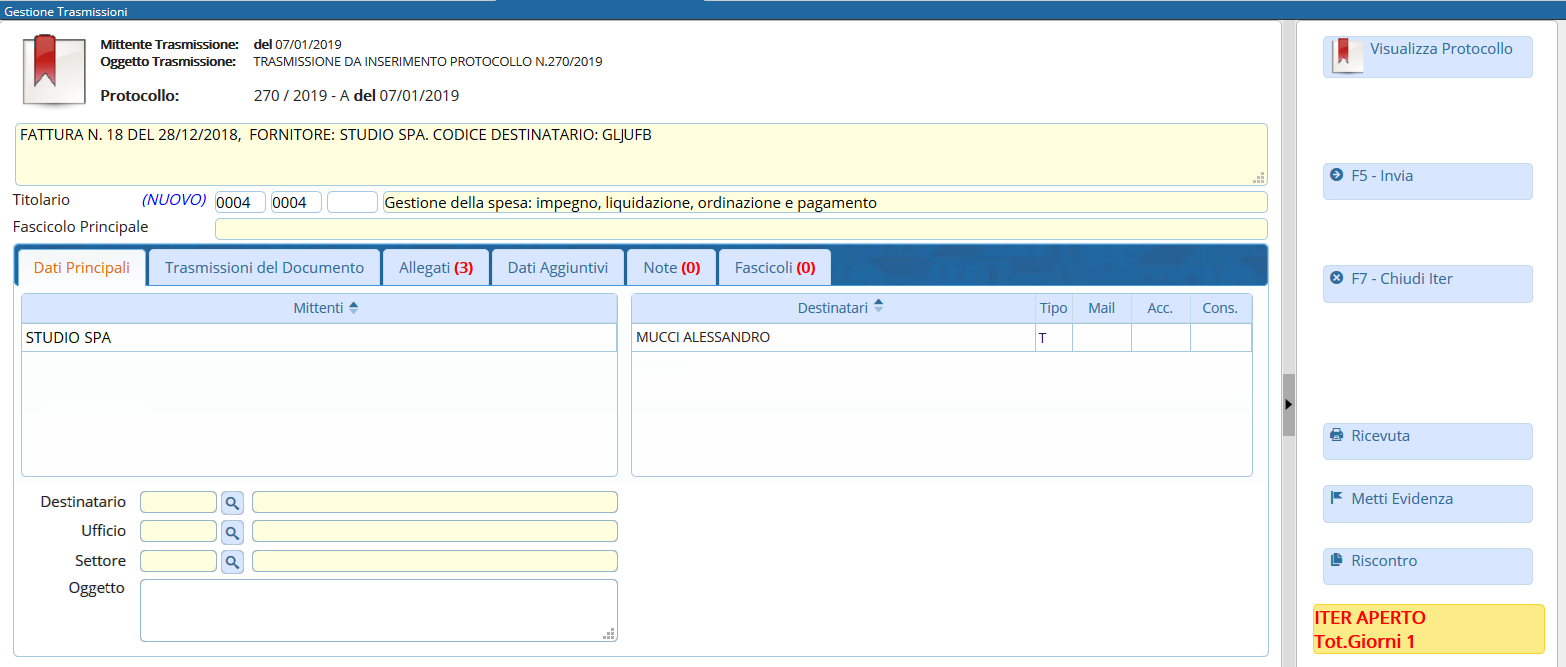This screenshot has width=1566, height=667.
Task: Open the Allegati (3) tab
Action: tap(435, 268)
